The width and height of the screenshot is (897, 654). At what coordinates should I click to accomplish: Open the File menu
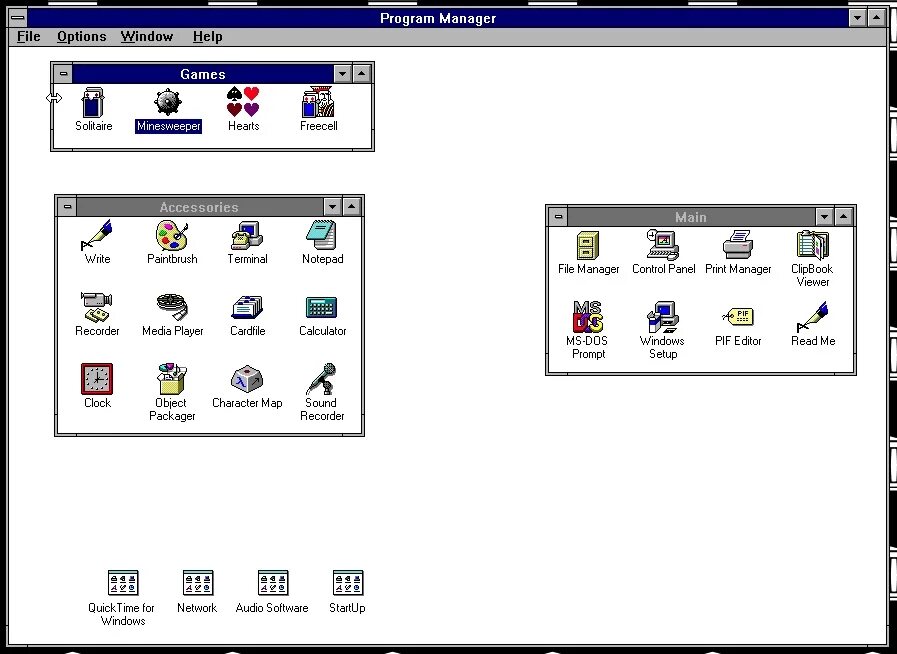coord(29,37)
